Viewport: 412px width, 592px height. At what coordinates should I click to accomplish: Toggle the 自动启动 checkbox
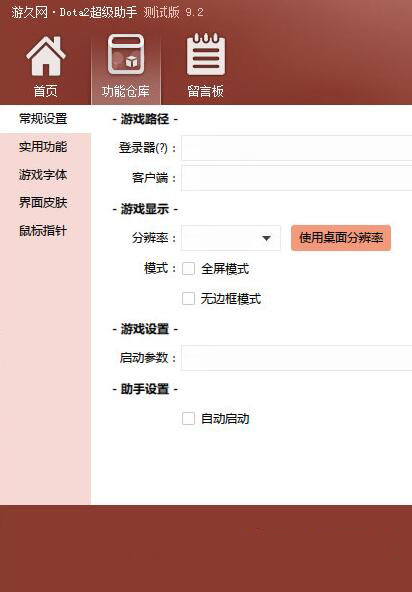pos(188,418)
